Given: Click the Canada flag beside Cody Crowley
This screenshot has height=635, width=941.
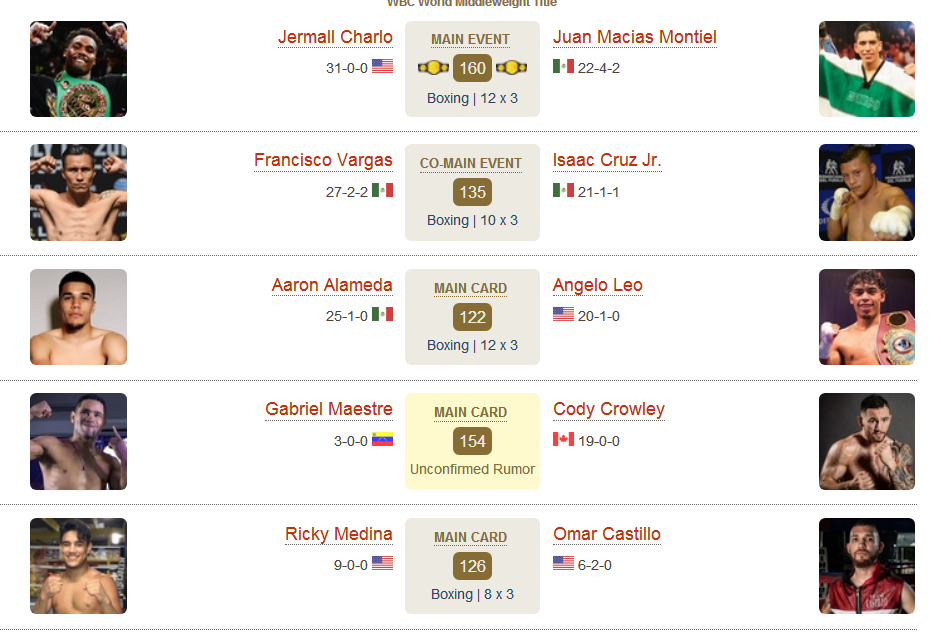Looking at the screenshot, I should (563, 439).
